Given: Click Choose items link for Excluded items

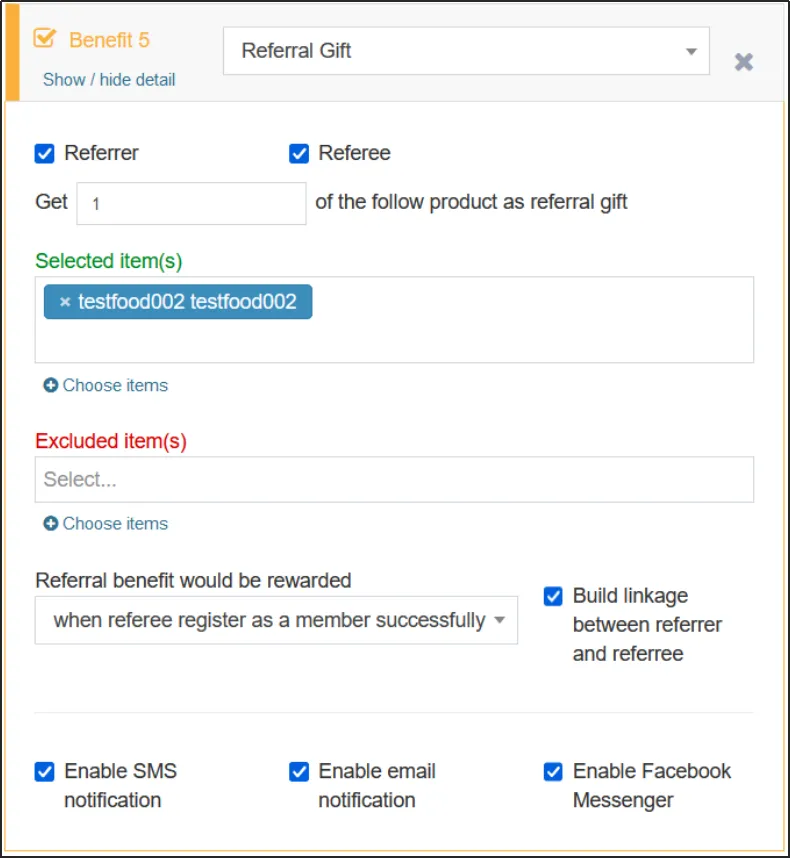Looking at the screenshot, I should pos(115,523).
